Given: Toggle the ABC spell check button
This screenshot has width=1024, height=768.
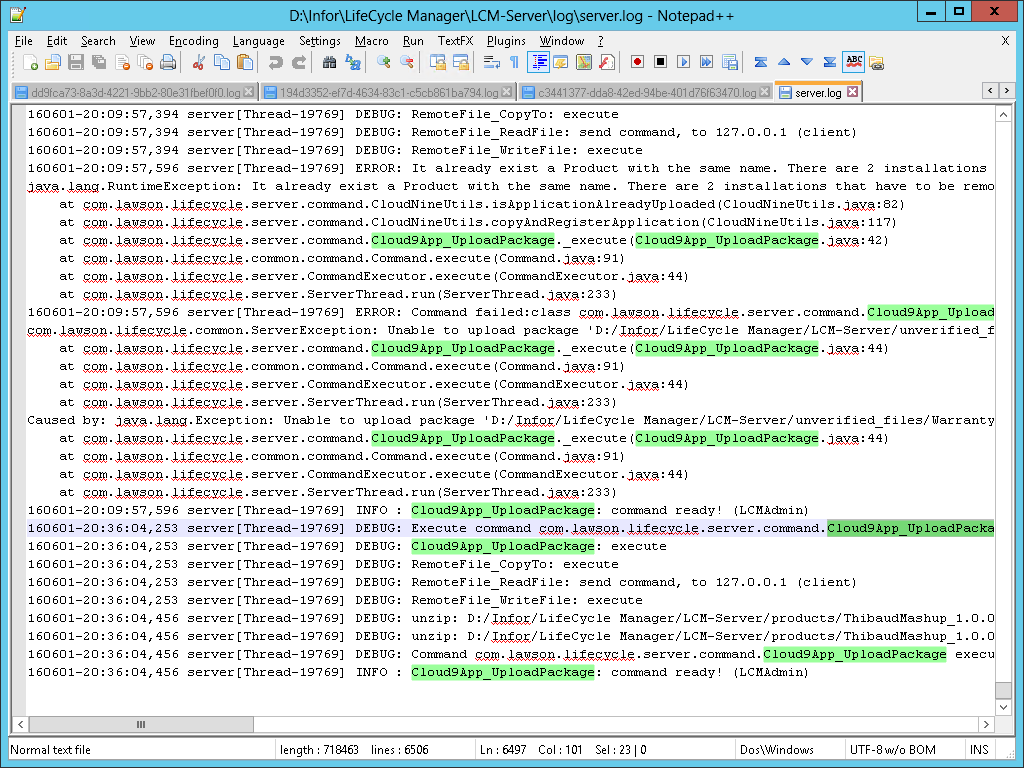Looking at the screenshot, I should [x=853, y=62].
